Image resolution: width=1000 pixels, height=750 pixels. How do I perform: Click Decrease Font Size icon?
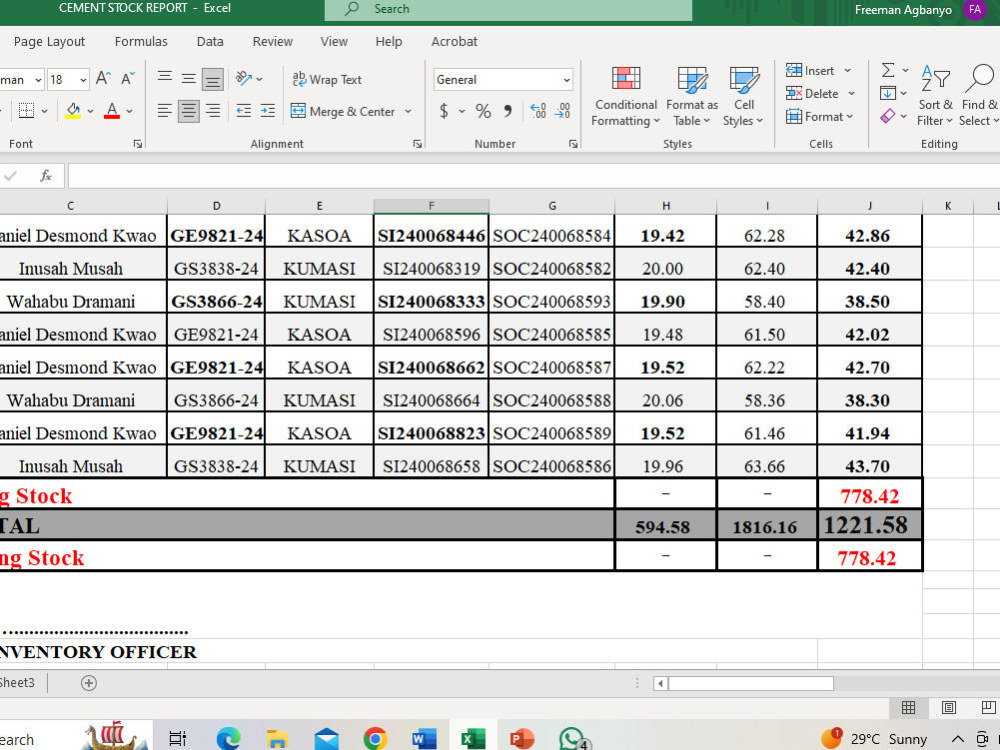tap(128, 78)
